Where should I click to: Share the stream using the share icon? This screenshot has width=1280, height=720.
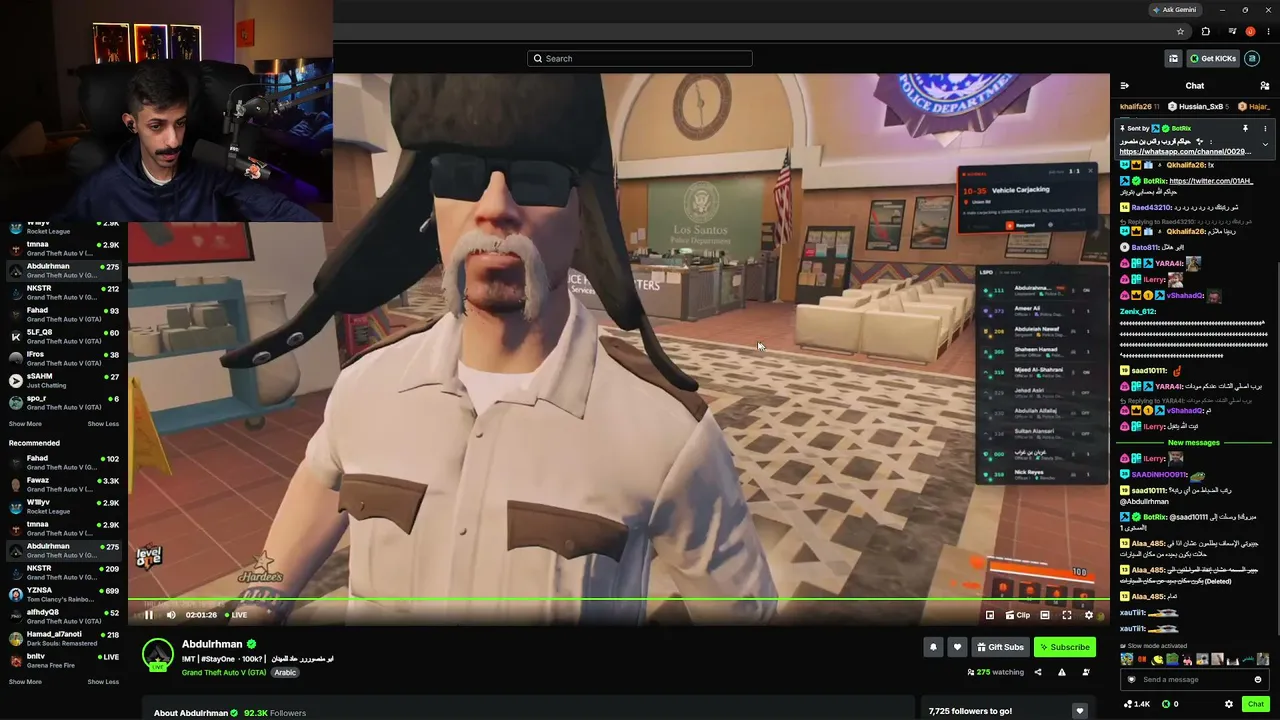[x=1038, y=672]
